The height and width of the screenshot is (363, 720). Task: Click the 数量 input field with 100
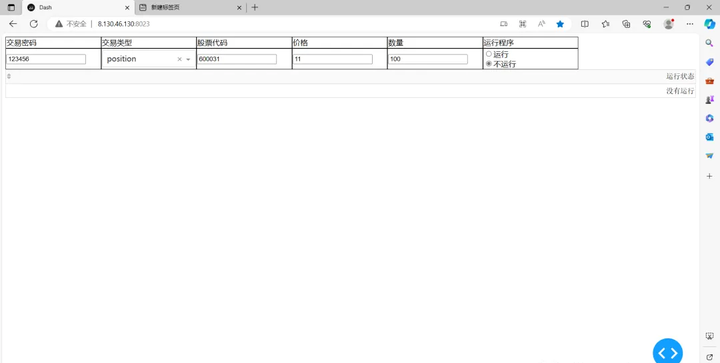[428, 59]
